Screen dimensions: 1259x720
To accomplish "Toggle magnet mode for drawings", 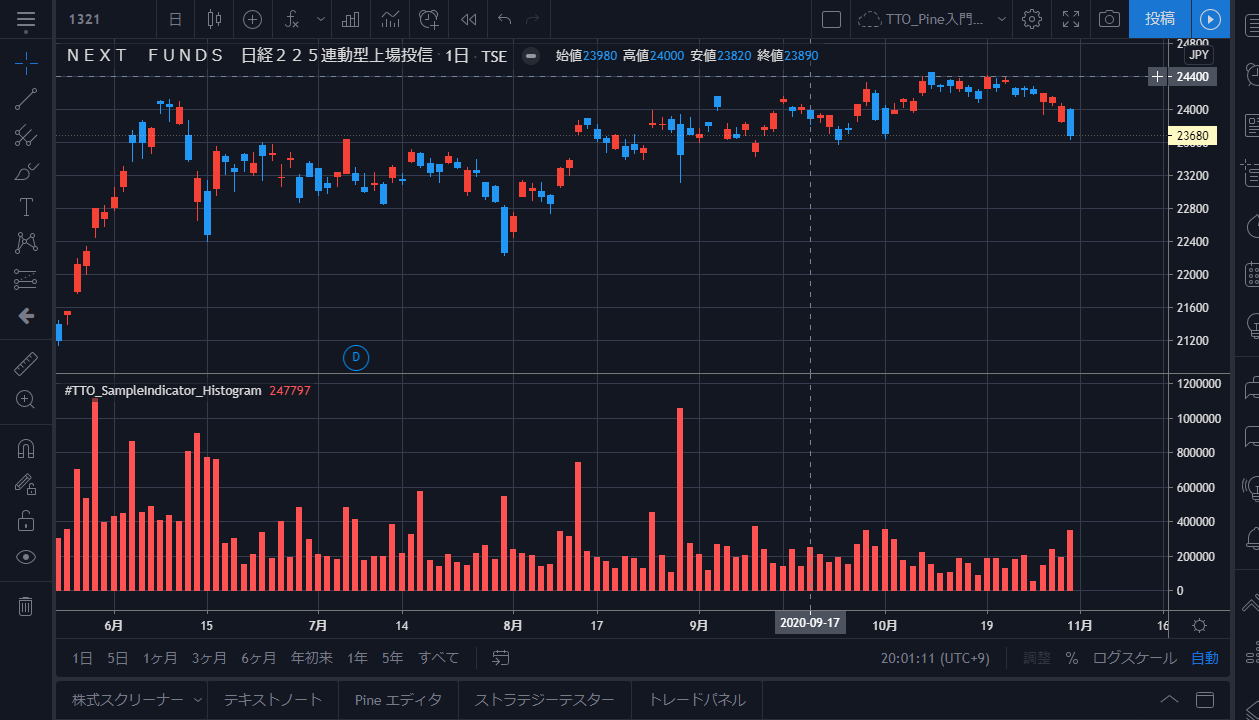I will tap(26, 449).
